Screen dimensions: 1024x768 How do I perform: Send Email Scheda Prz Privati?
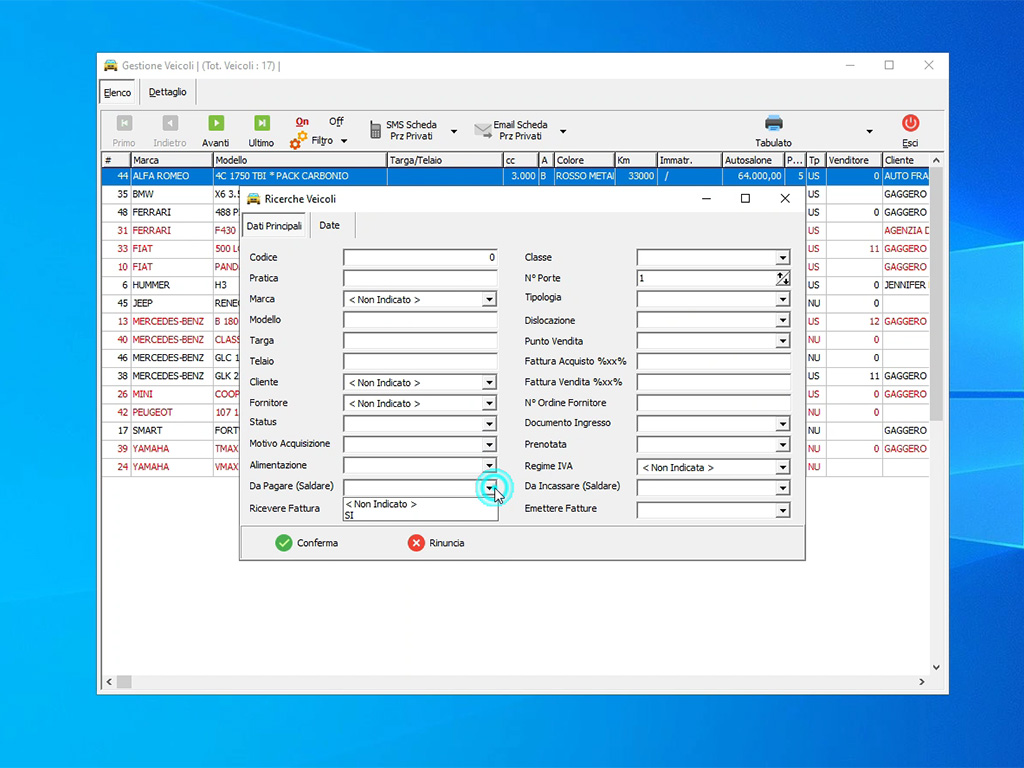(x=511, y=130)
